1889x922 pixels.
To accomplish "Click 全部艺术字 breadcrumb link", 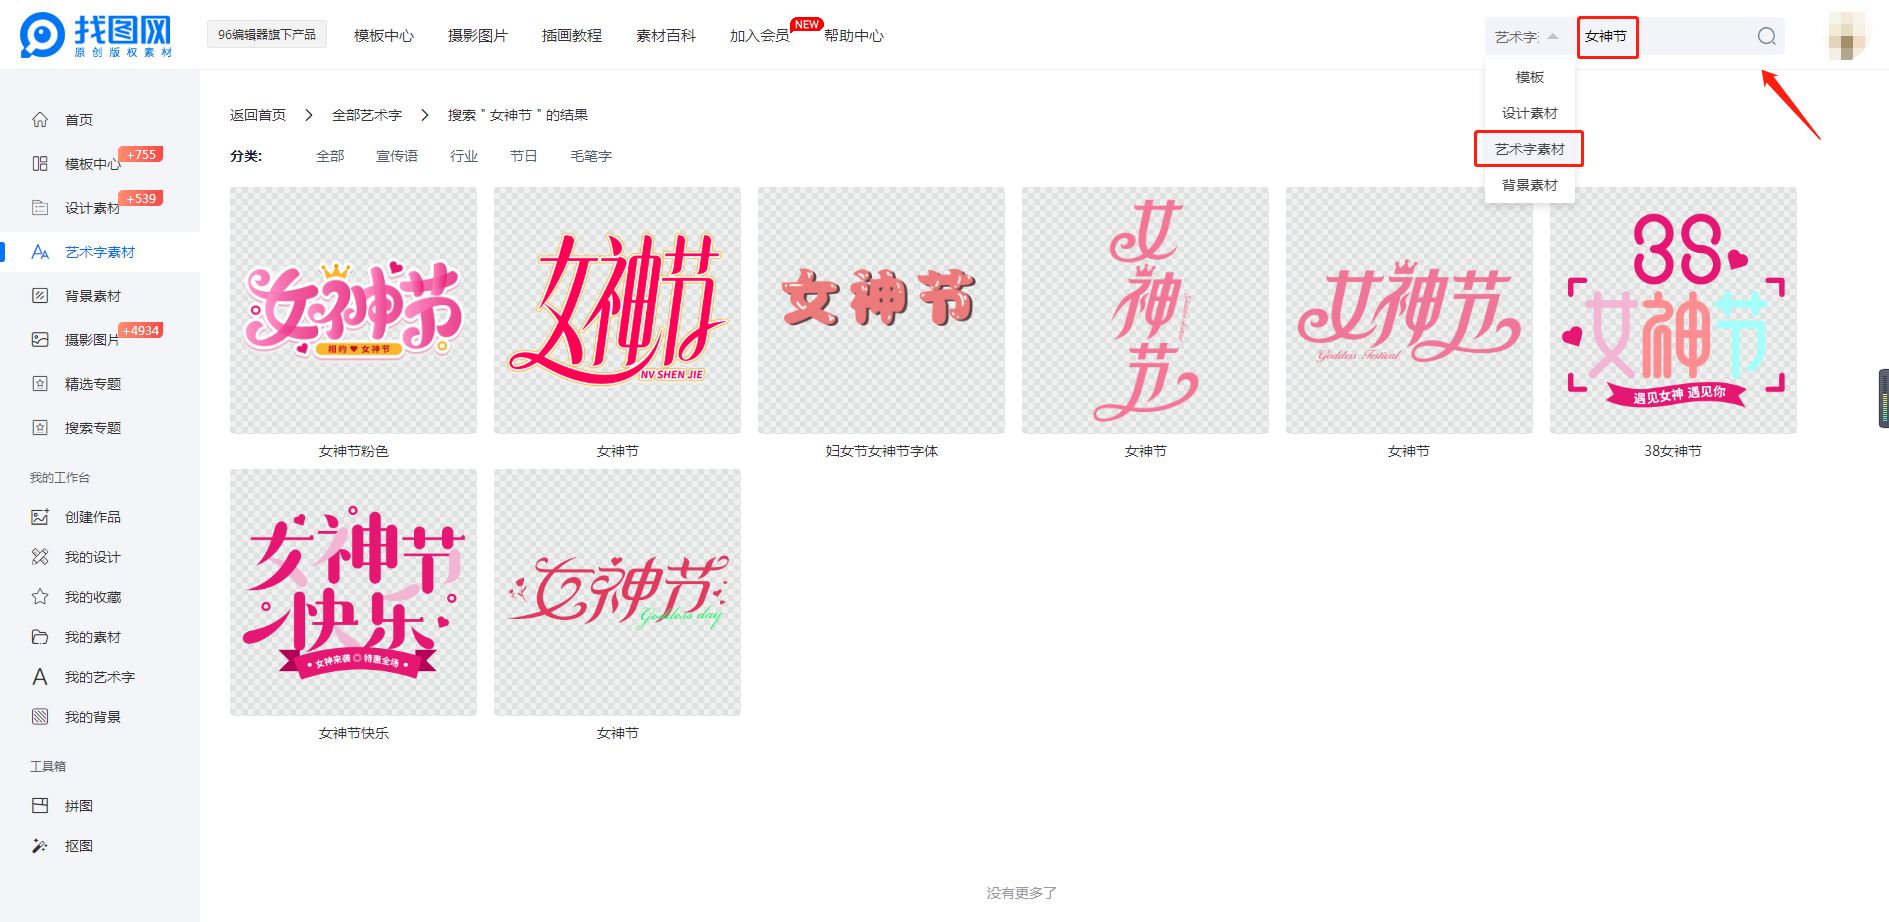I will 367,115.
